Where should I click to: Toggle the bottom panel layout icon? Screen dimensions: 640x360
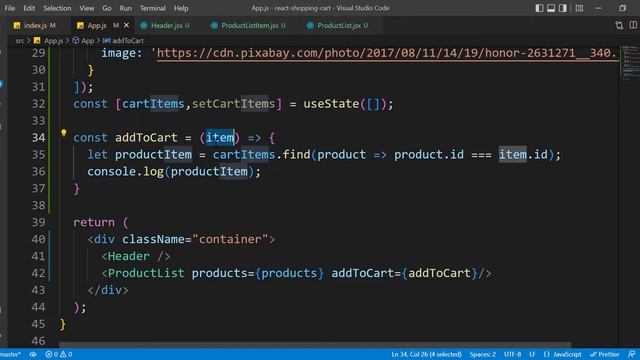(x=551, y=8)
